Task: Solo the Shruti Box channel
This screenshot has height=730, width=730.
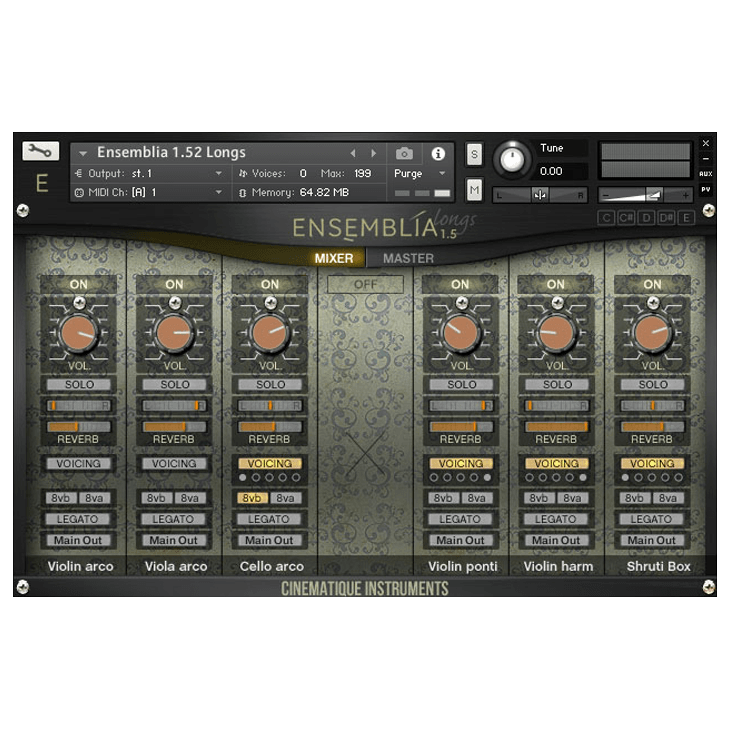Action: [653, 385]
